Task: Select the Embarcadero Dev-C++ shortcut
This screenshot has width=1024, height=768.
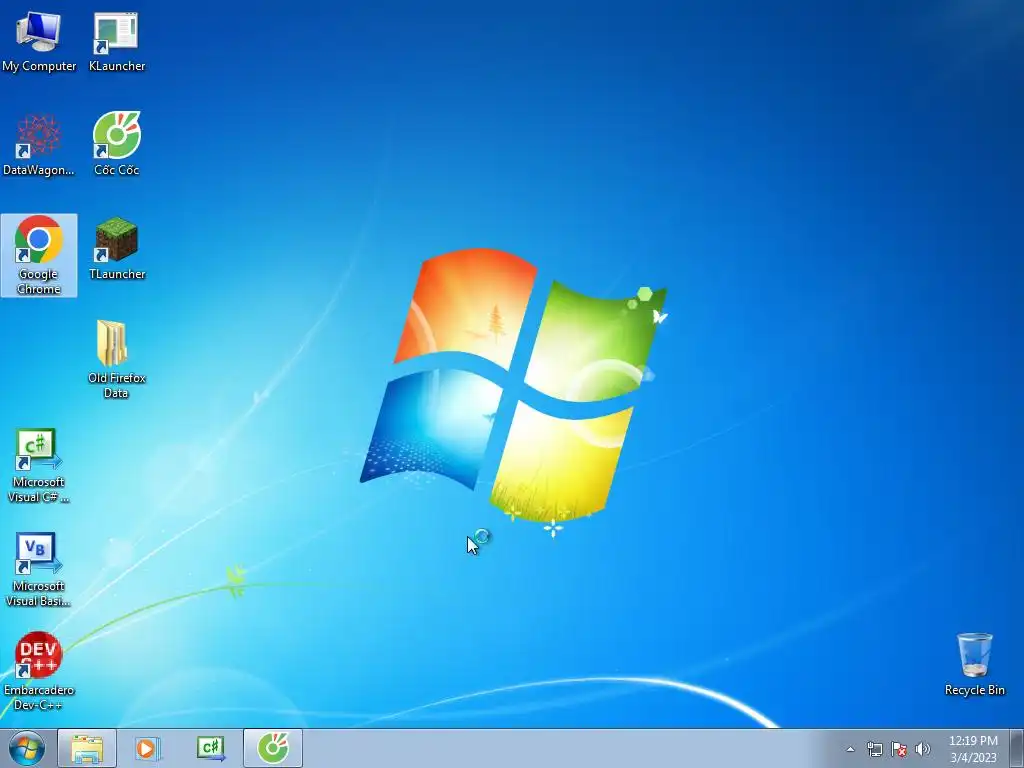Action: coord(39,671)
